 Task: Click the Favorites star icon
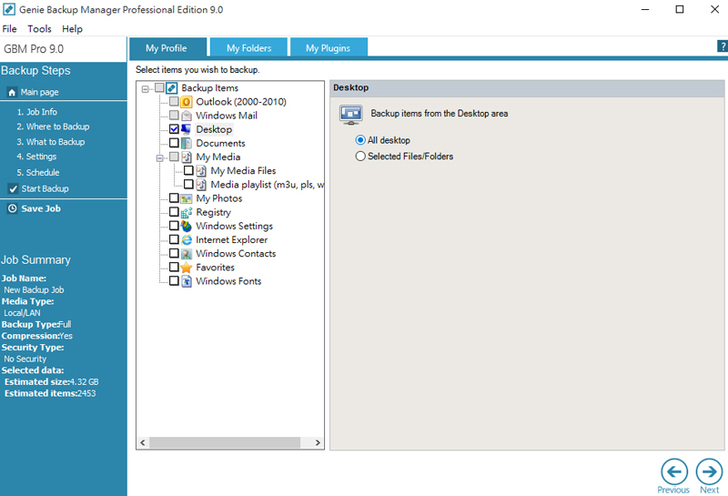[187, 268]
